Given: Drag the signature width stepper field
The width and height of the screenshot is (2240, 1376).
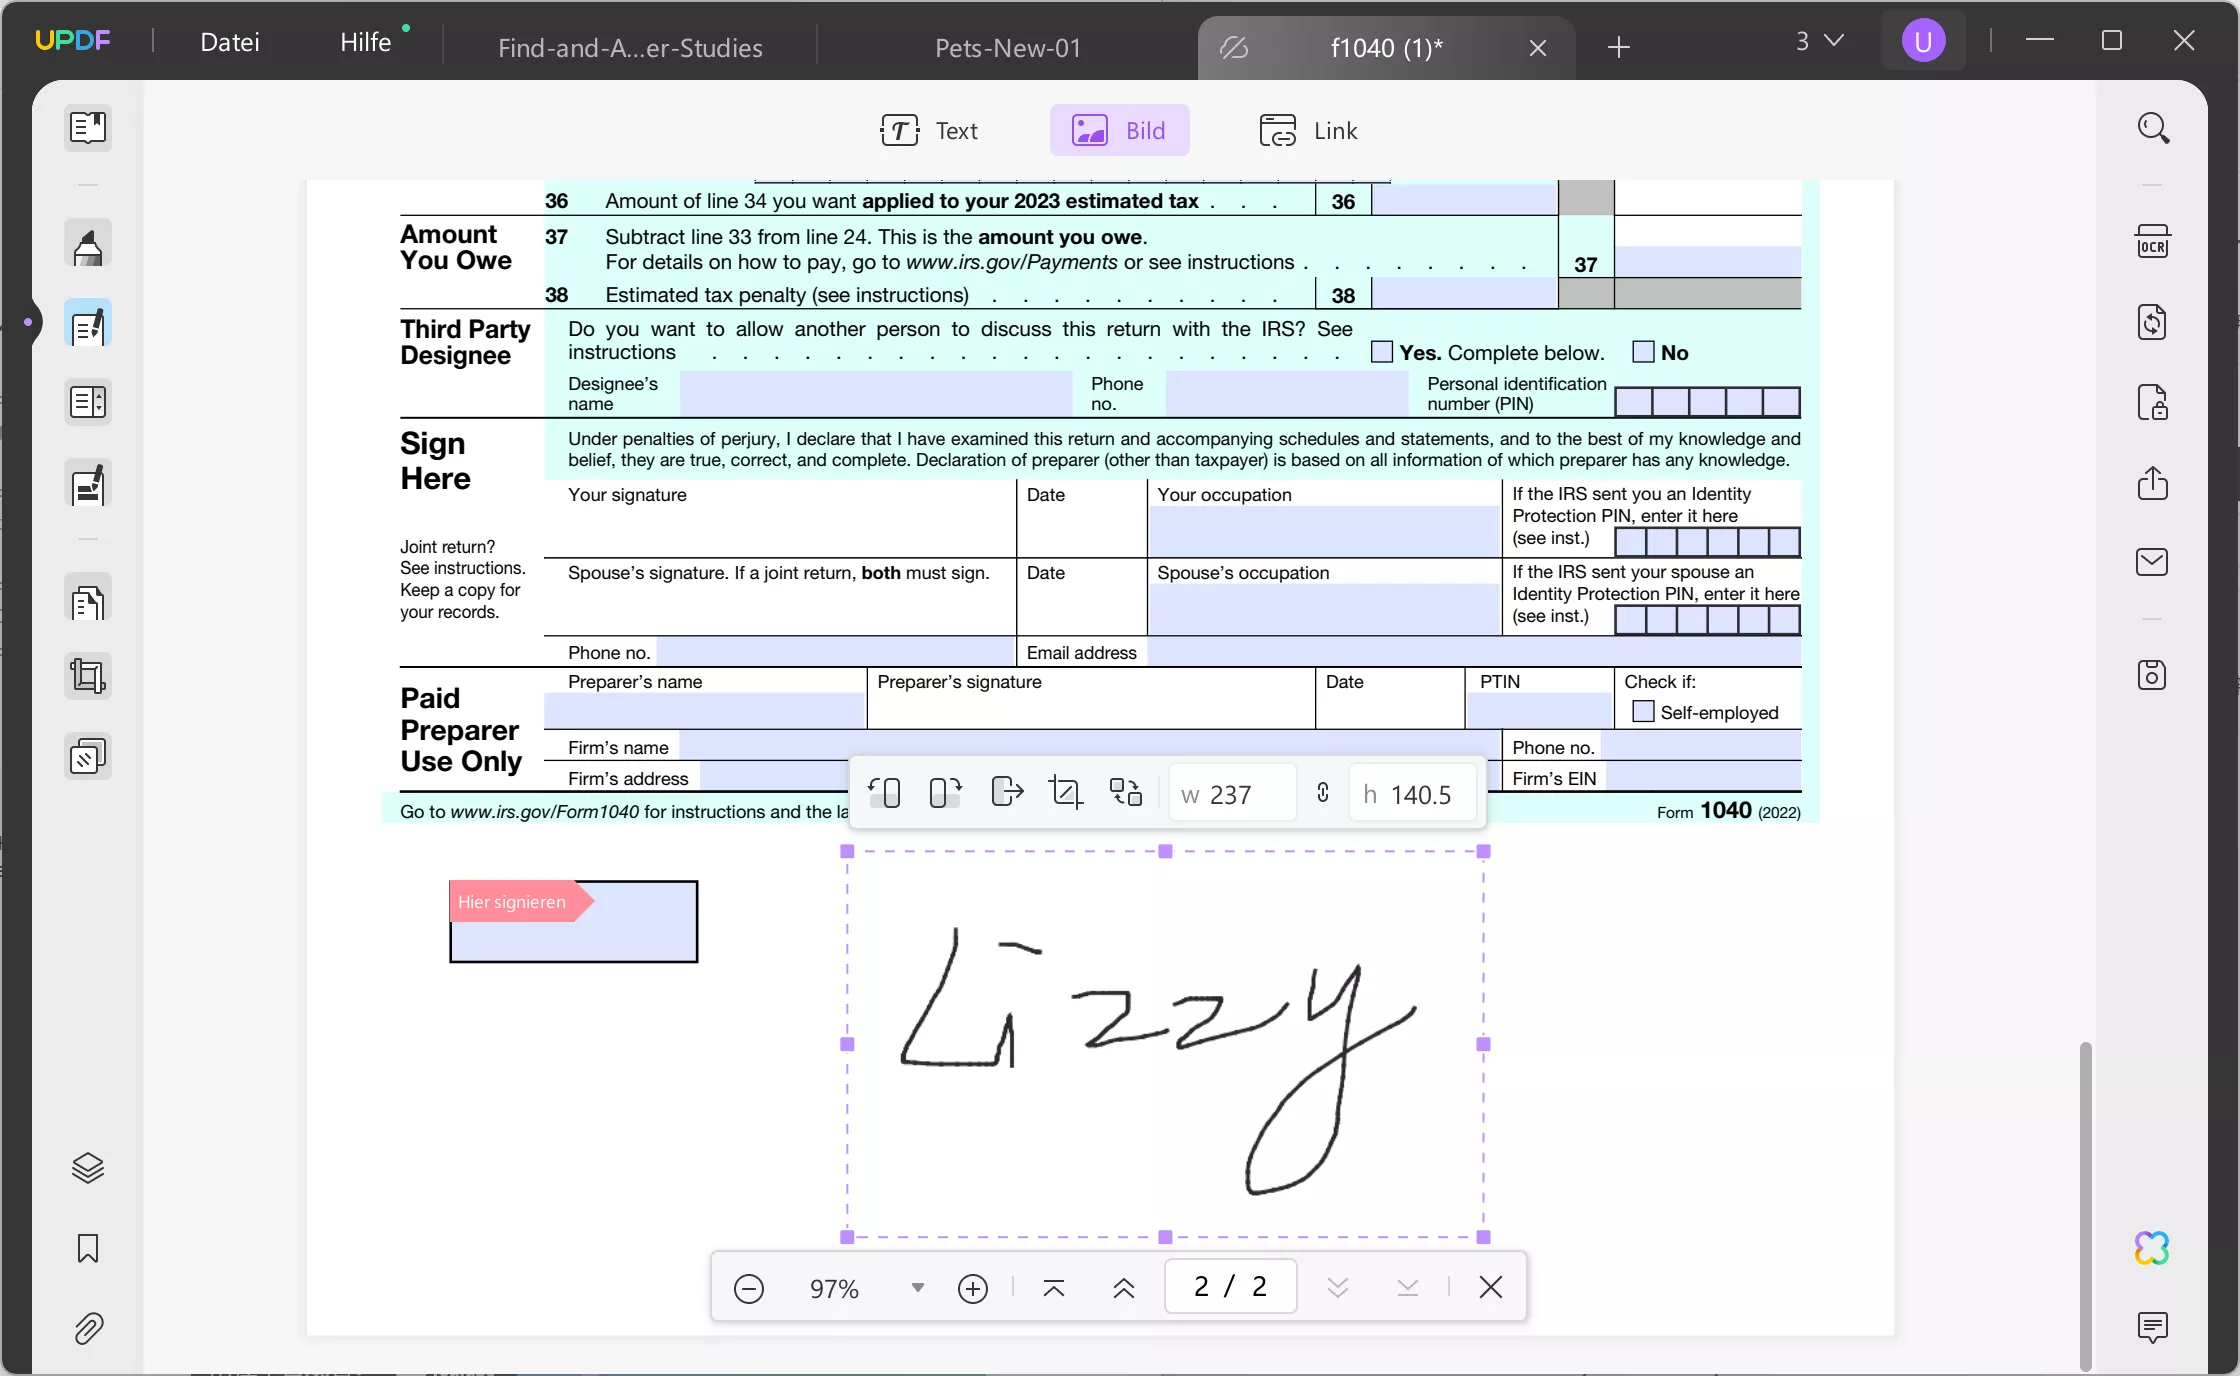Looking at the screenshot, I should 1232,794.
